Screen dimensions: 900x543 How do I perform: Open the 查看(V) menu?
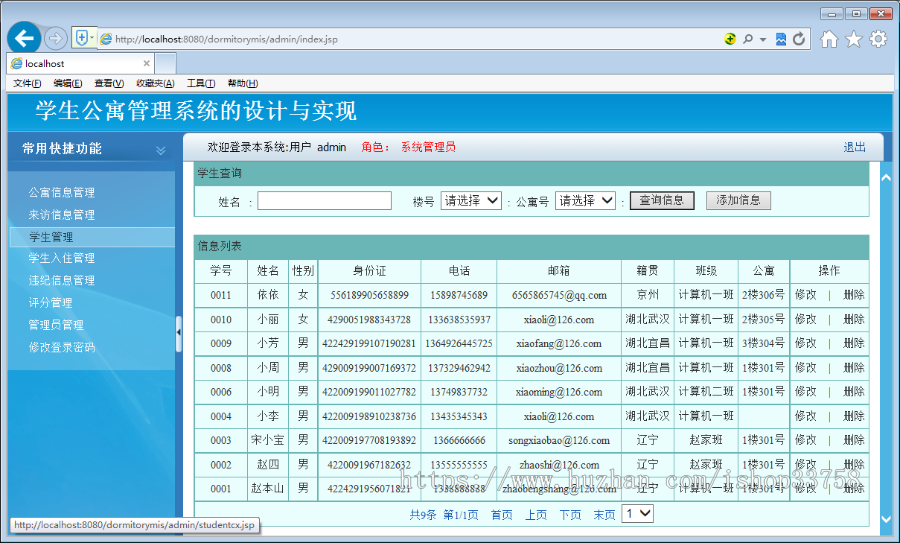(109, 83)
